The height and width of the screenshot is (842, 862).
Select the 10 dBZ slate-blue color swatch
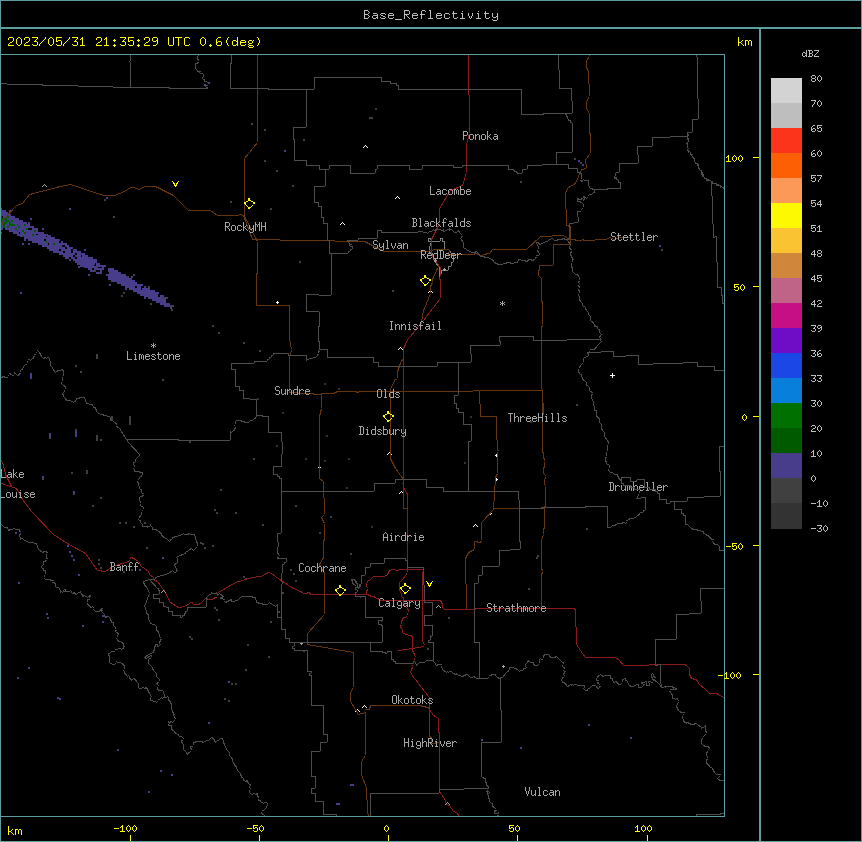point(786,466)
